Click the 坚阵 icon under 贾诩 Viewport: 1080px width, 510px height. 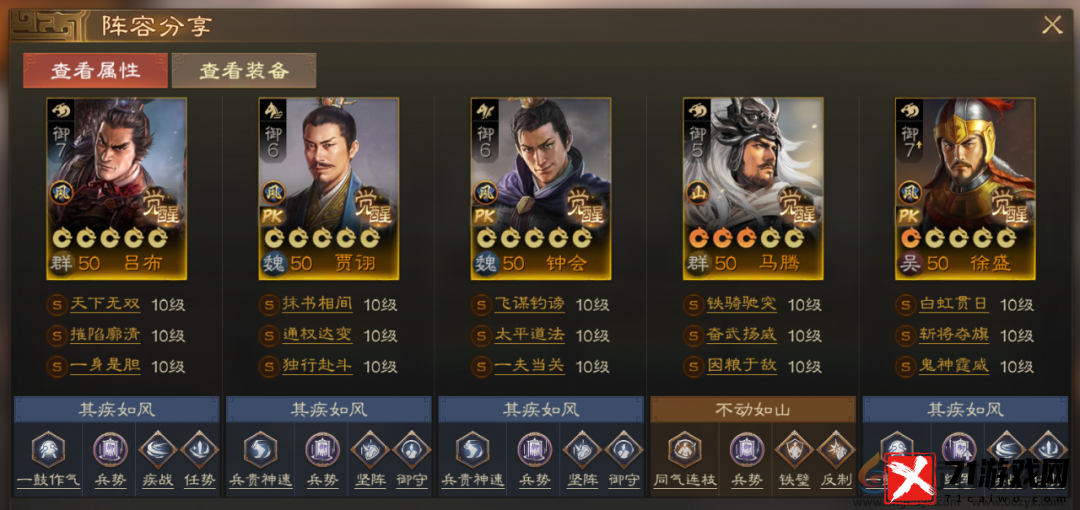pyautogui.click(x=370, y=449)
